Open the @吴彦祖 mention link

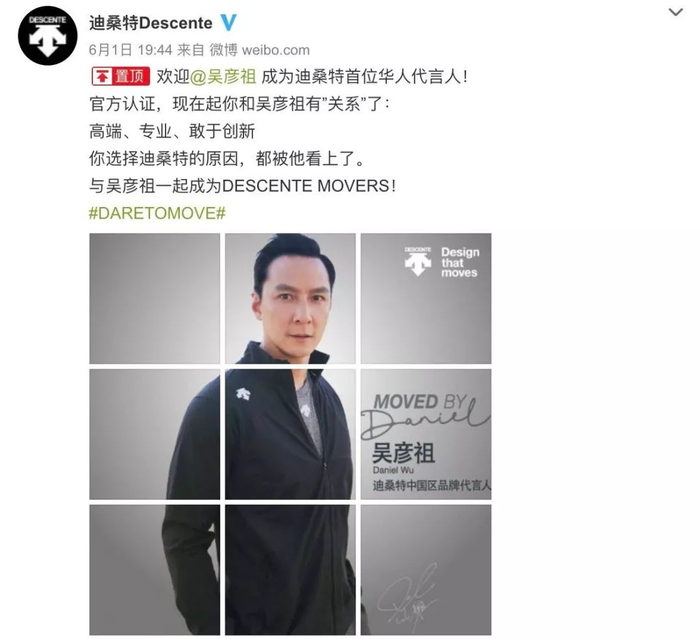[x=223, y=77]
